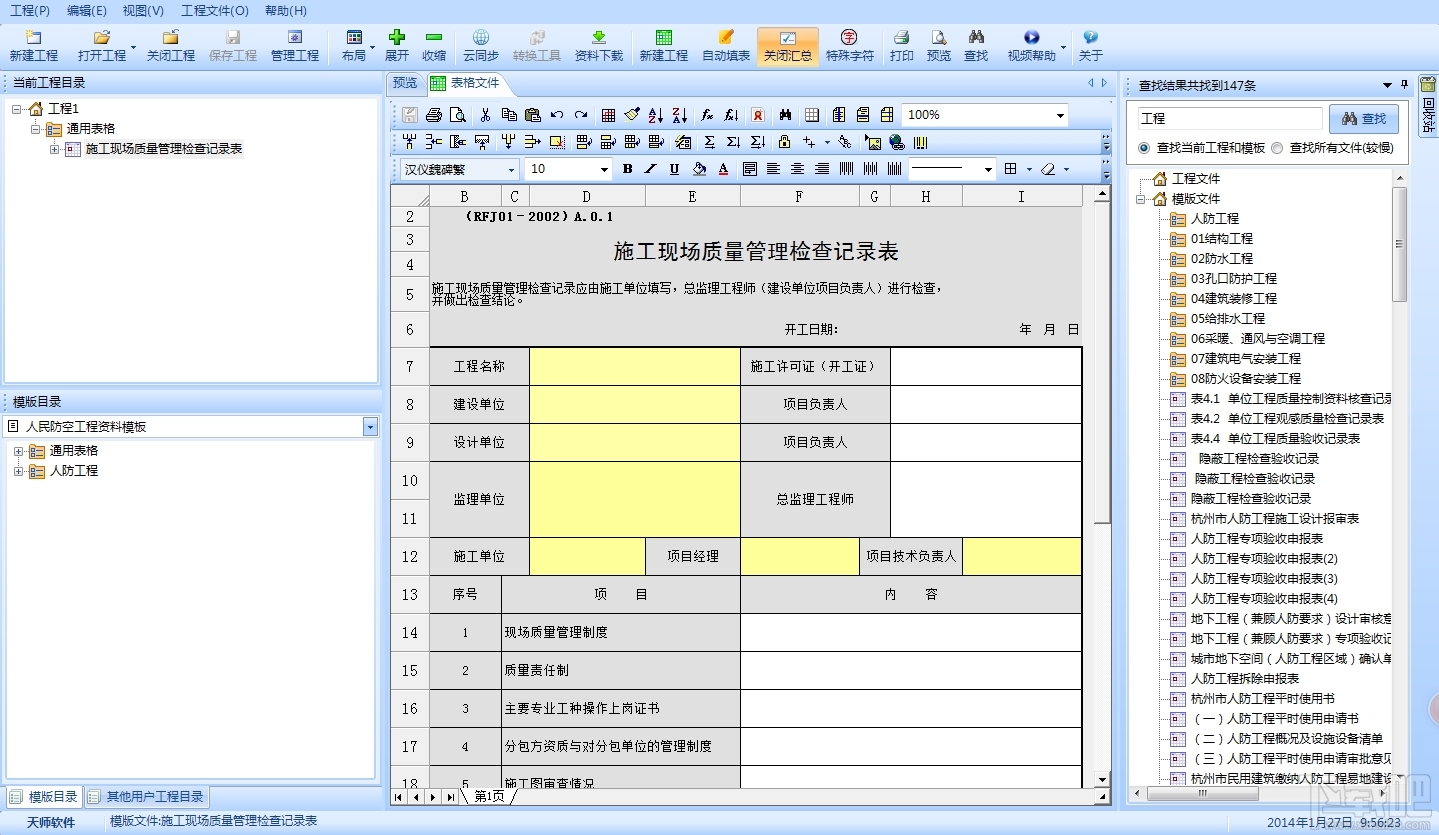
Task: Switch to the 预览 tab
Action: [x=405, y=83]
